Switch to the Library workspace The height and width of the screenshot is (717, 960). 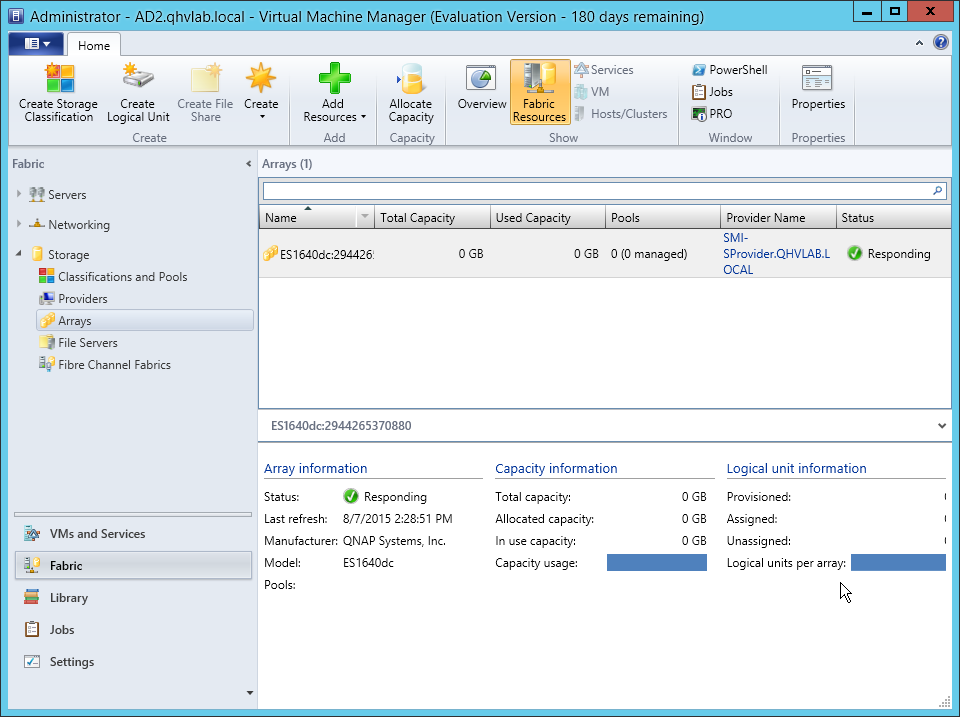pyautogui.click(x=69, y=598)
